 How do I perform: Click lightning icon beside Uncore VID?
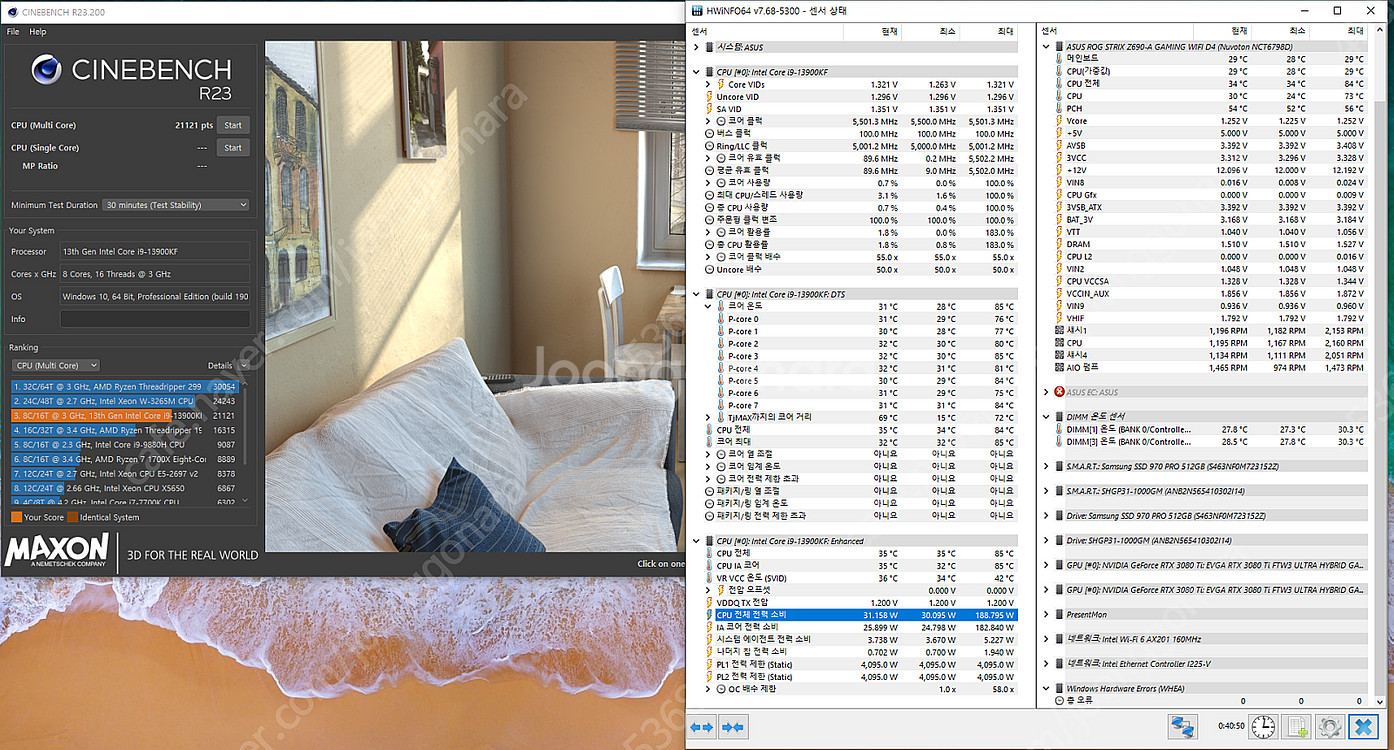709,97
